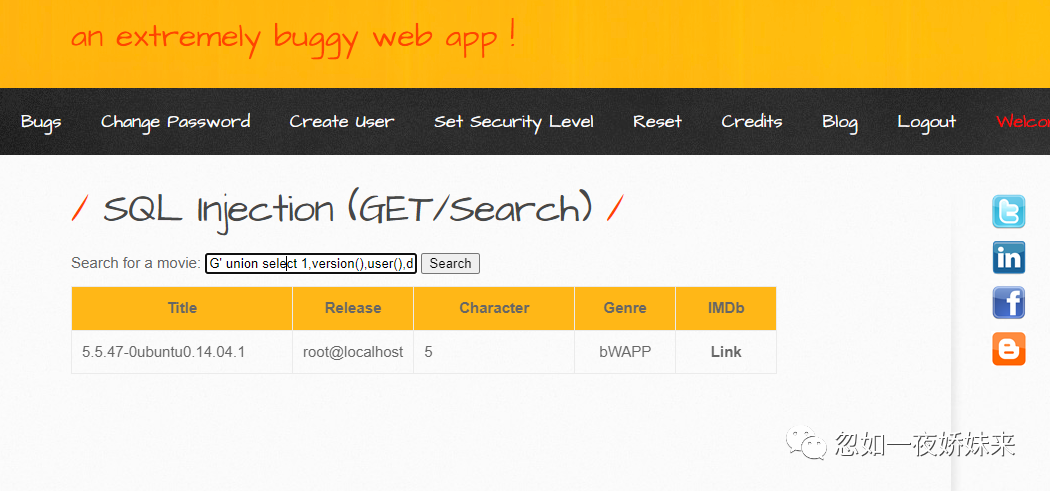Open the Facebook social icon

(1008, 302)
